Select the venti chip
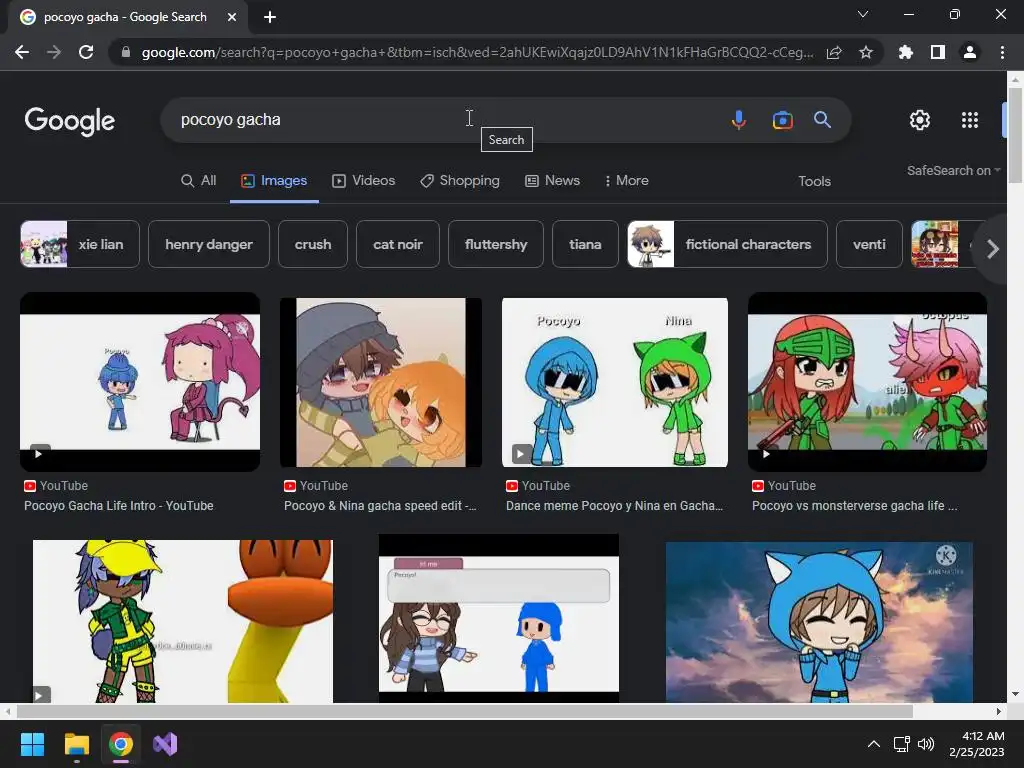This screenshot has height=768, width=1024. (869, 244)
